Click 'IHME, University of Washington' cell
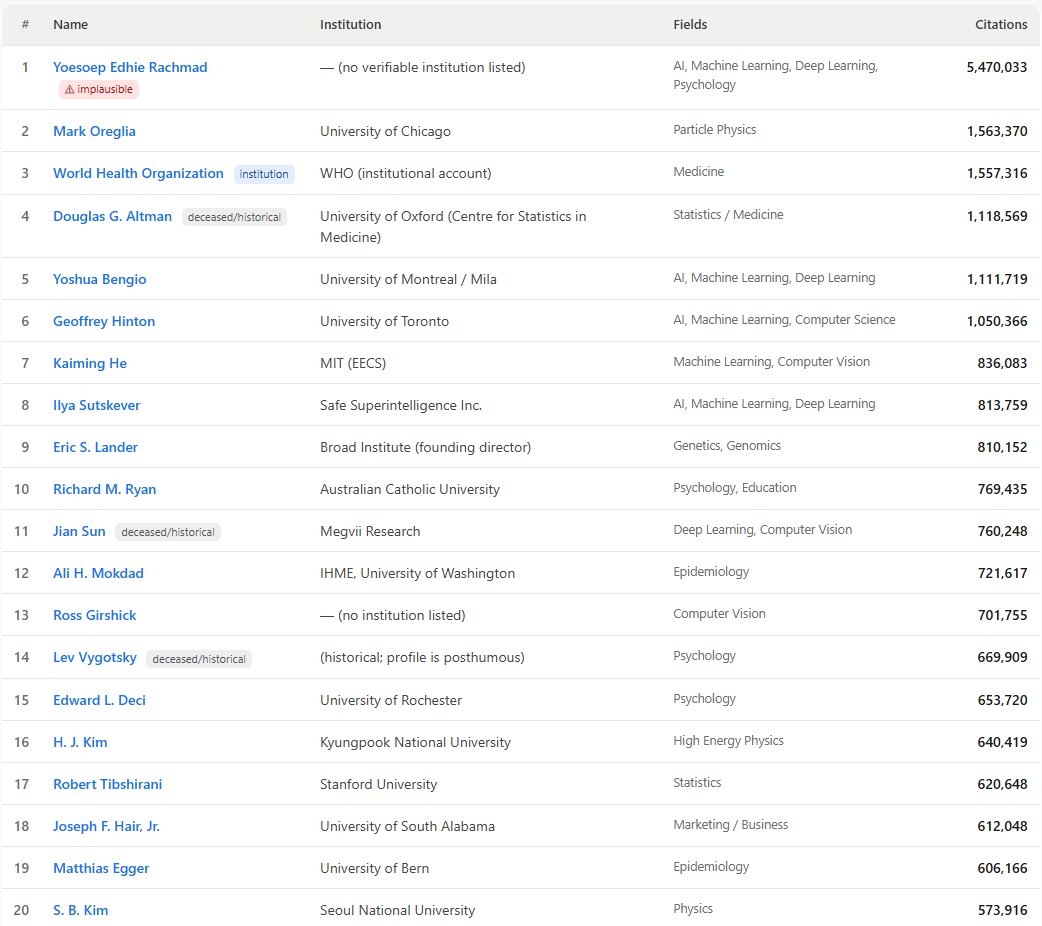This screenshot has height=926, width=1042. 417,573
